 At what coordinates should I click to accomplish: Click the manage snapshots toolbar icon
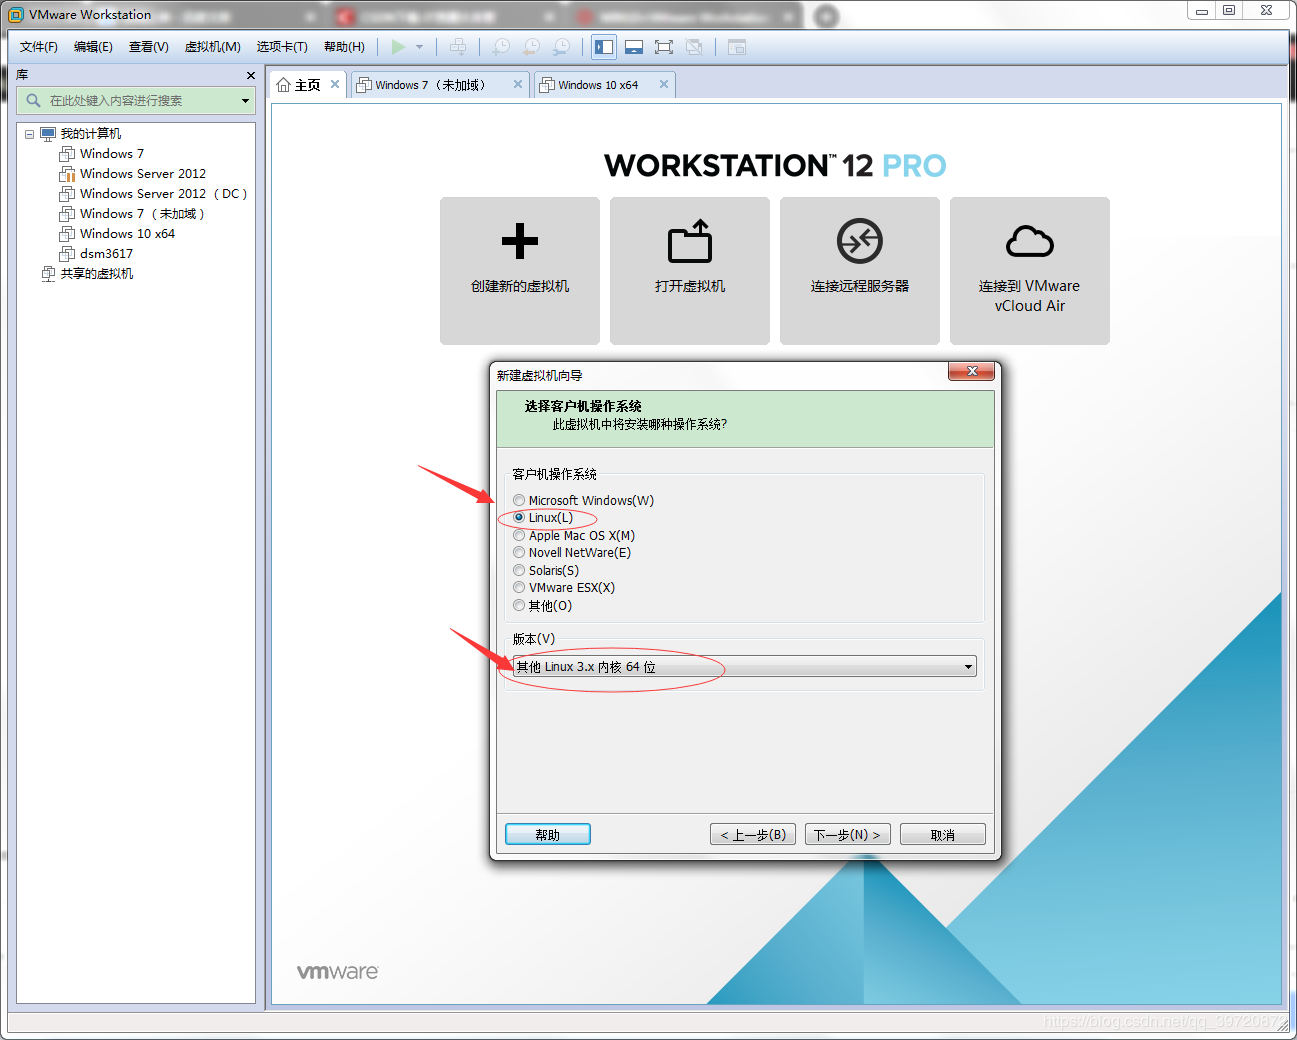pyautogui.click(x=562, y=47)
